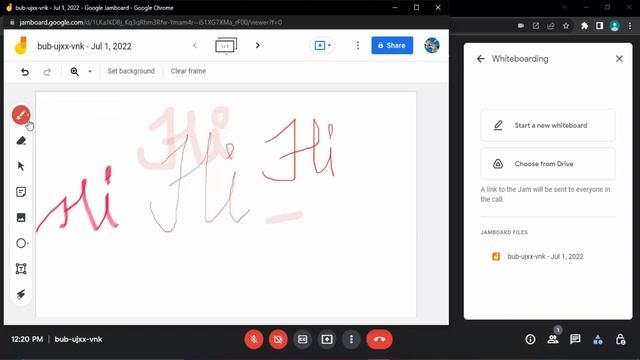Screen dimensions: 640x360
Task: Click the zoom magnifier icon
Action: point(75,71)
